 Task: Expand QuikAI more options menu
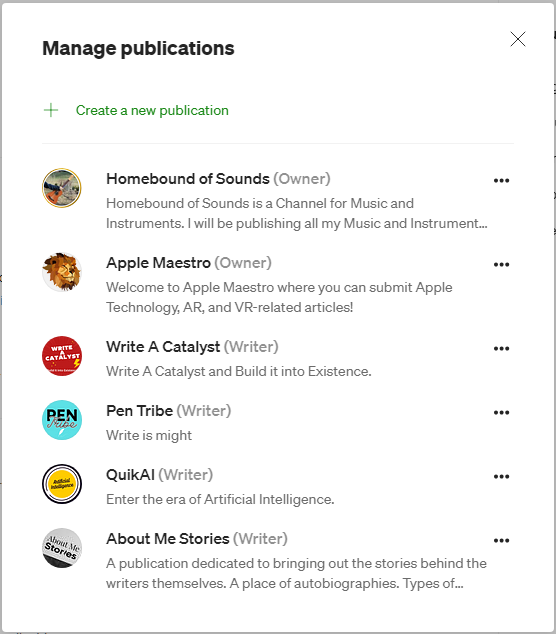coord(501,476)
